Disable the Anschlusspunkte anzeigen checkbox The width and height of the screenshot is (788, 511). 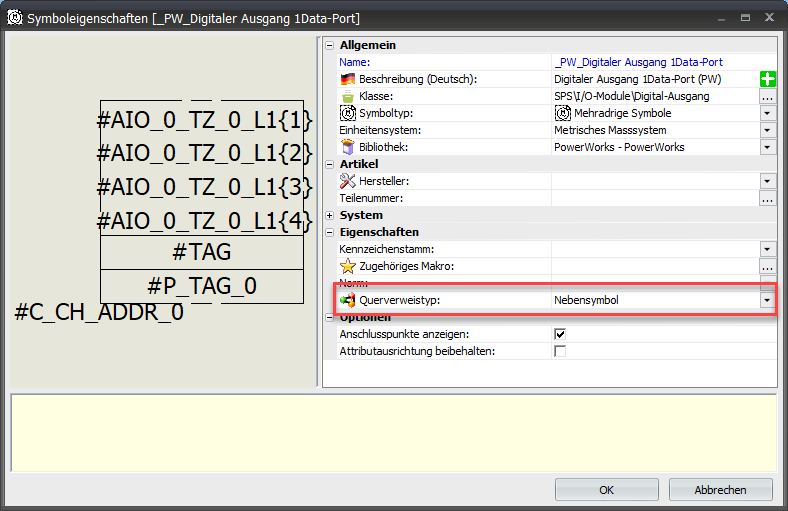click(560, 334)
